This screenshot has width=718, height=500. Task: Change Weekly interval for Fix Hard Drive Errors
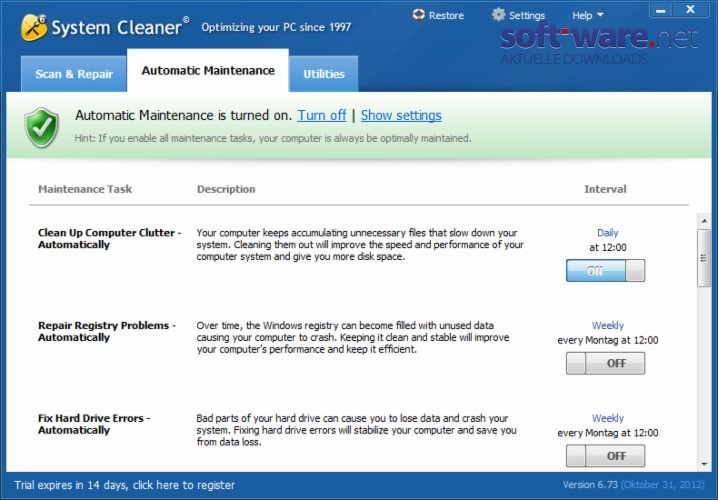pyautogui.click(x=608, y=418)
